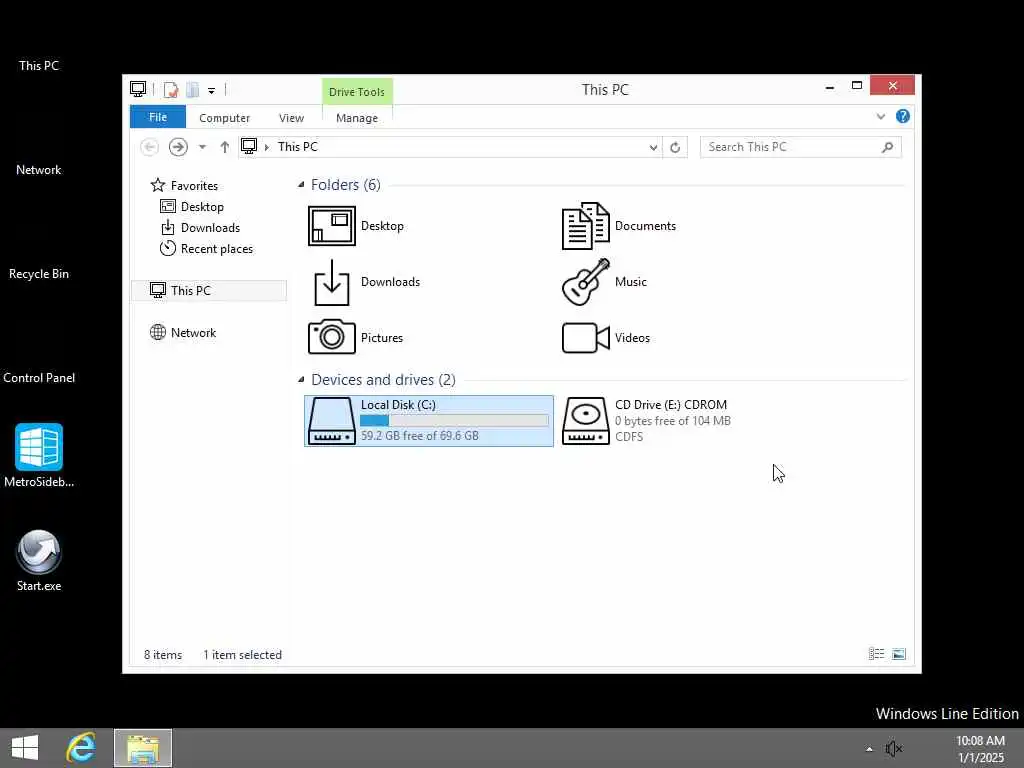1024x768 pixels.
Task: Switch to large icons view in the status bar
Action: 899,654
